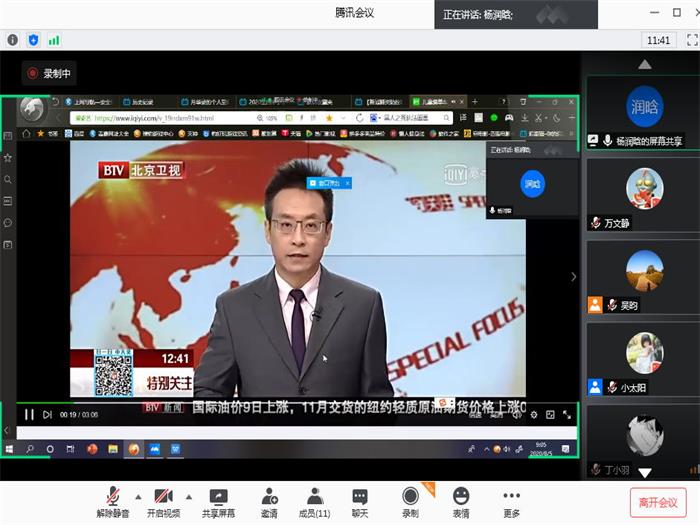Select participant tile 吴昀
Screen dimensions: 700x525
[643, 277]
